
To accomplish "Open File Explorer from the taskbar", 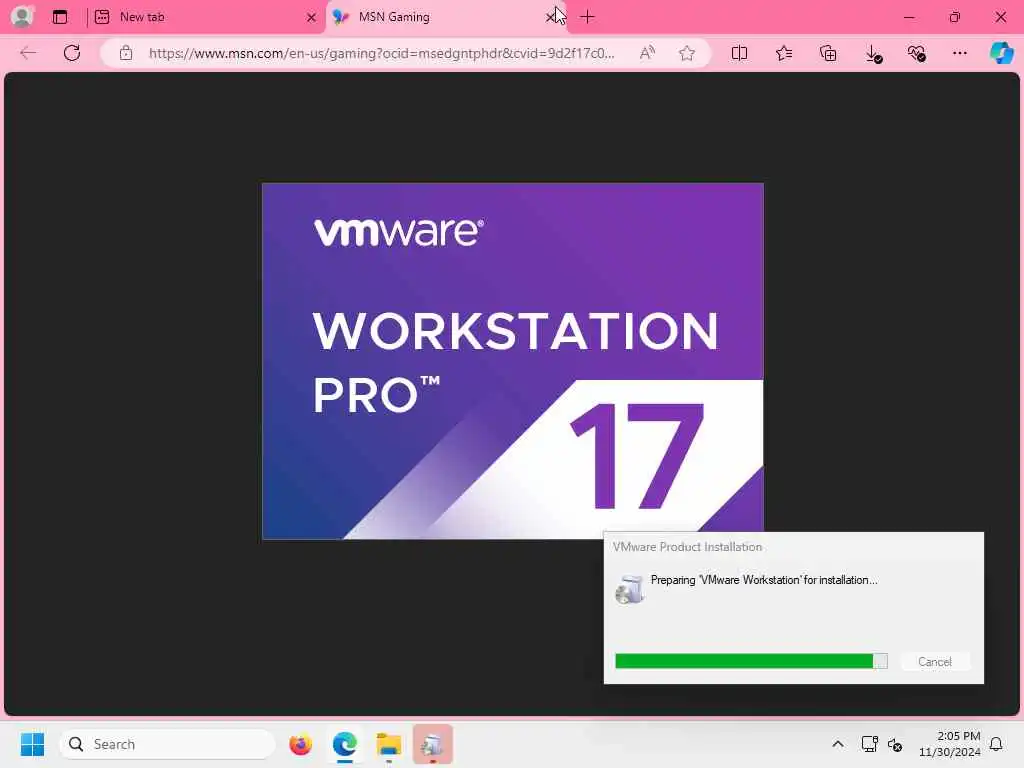I will [x=389, y=744].
